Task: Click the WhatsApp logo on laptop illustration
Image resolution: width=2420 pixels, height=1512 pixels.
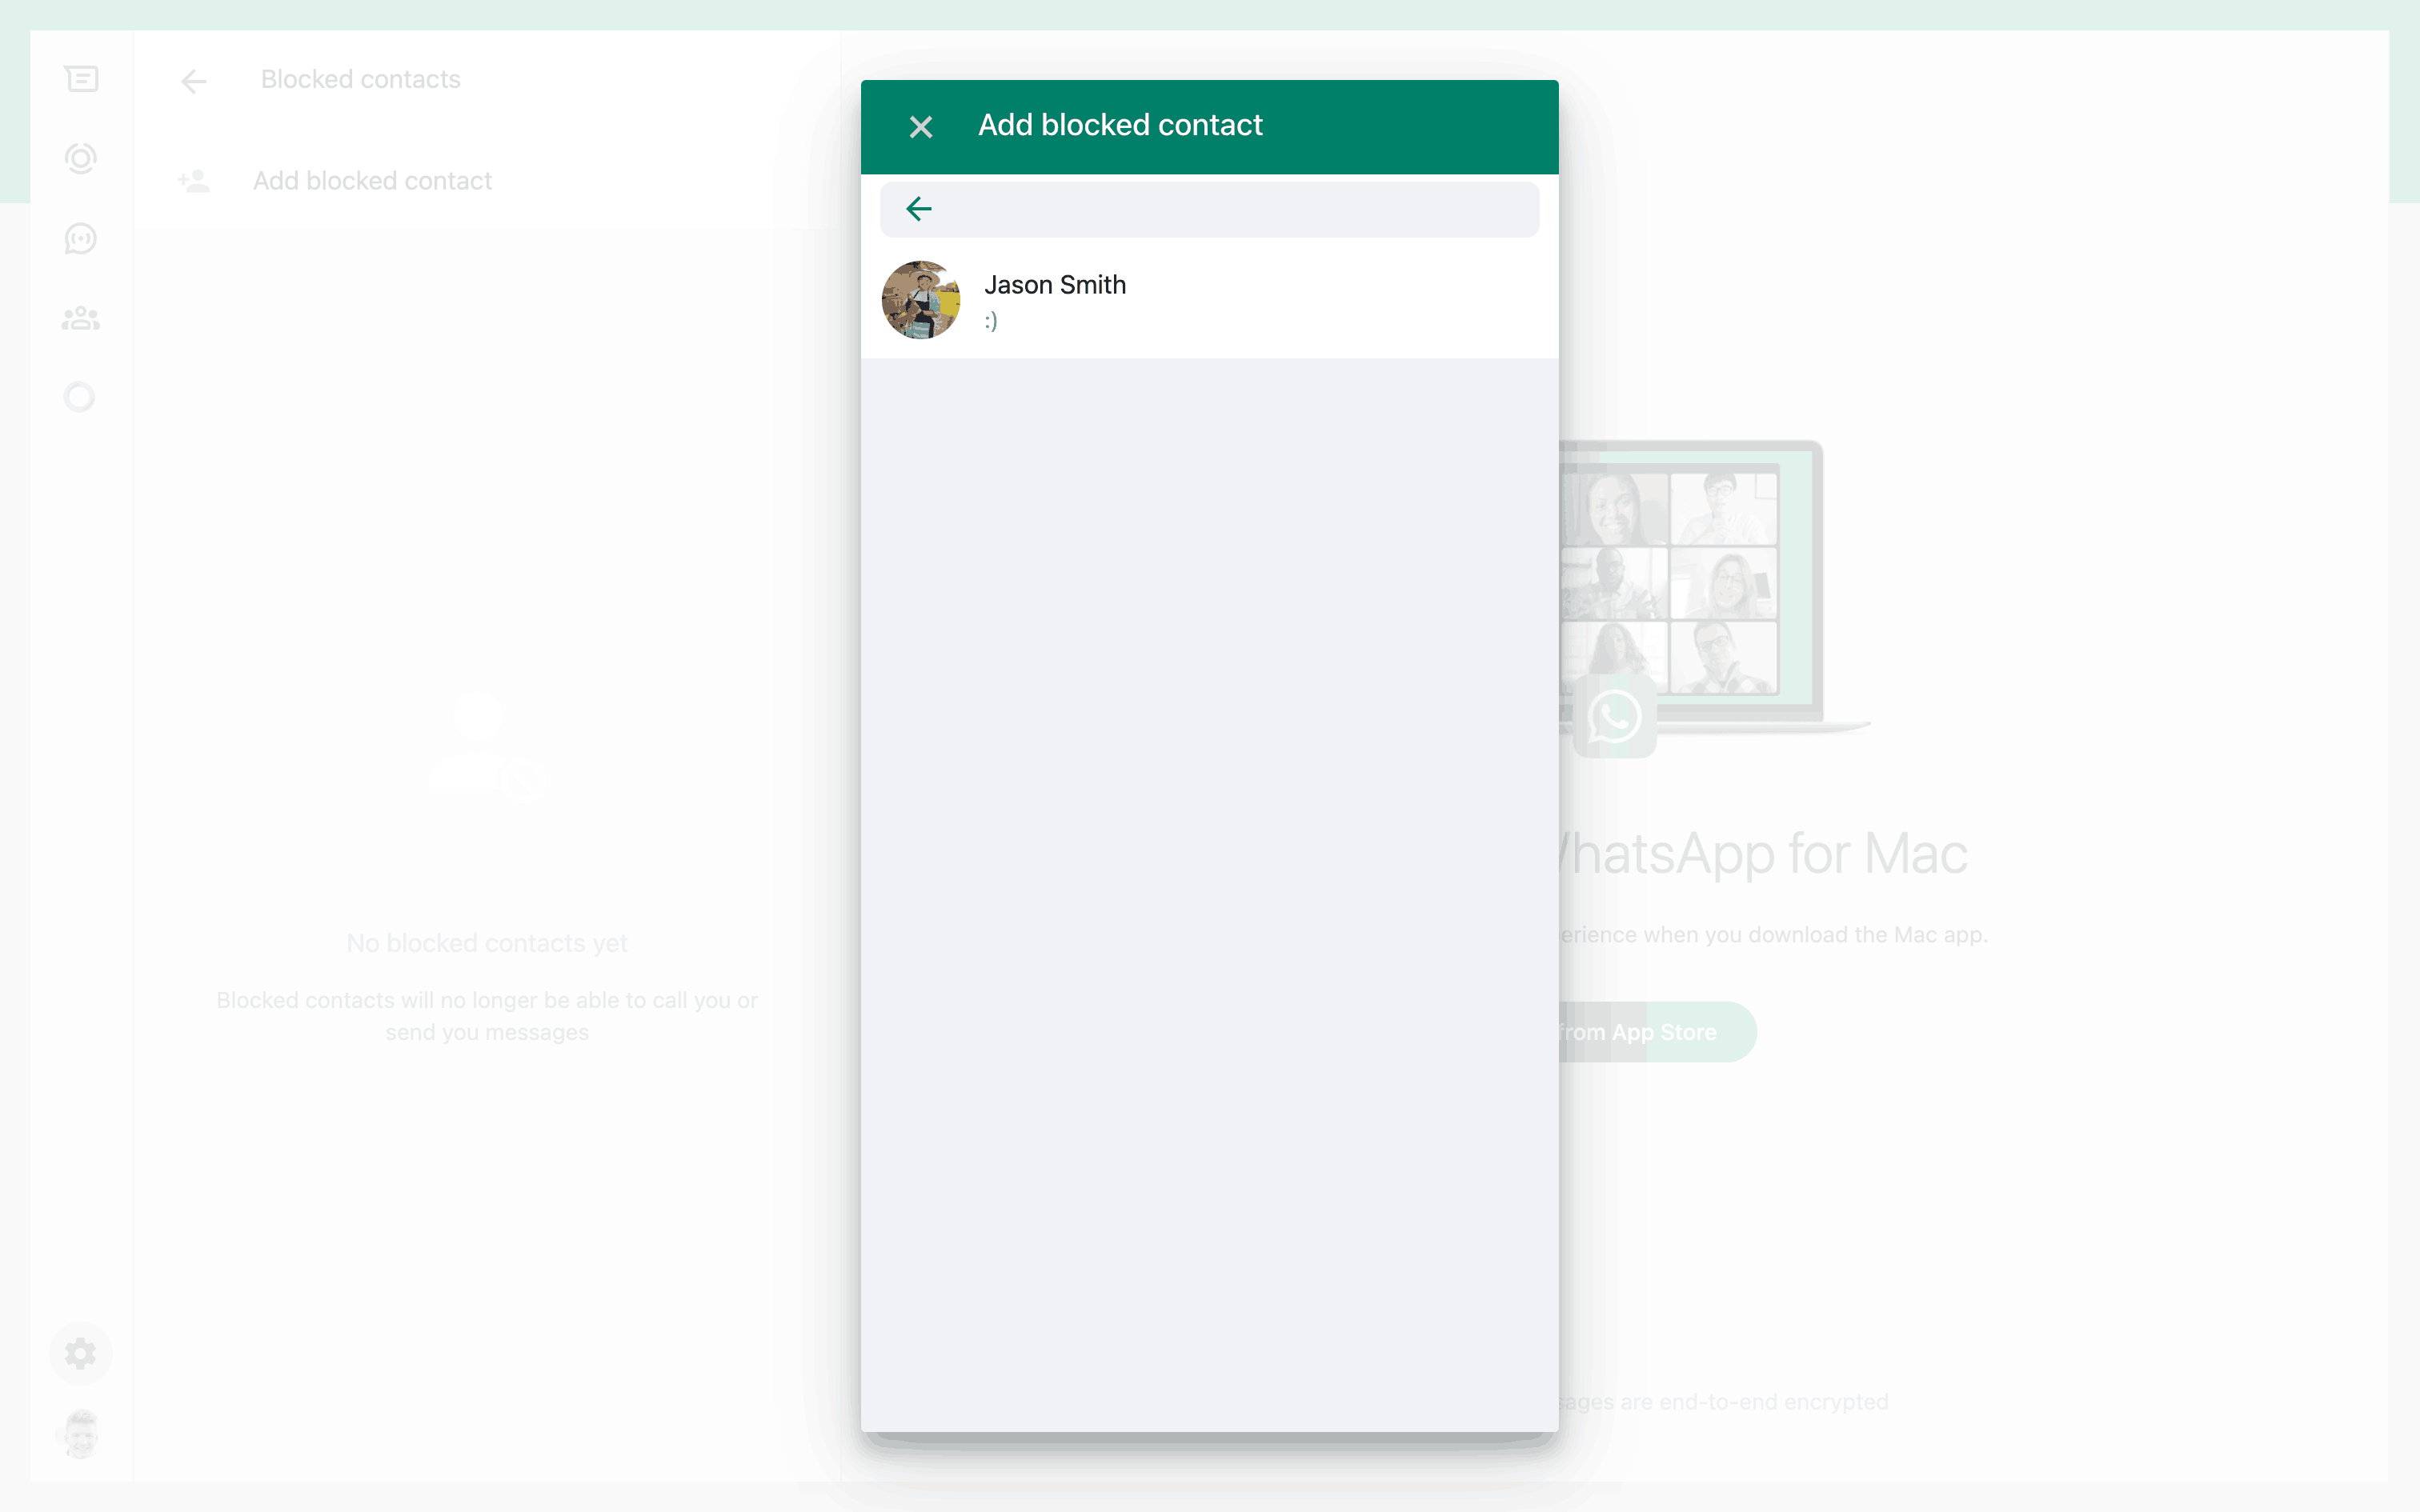Action: click(x=1614, y=717)
